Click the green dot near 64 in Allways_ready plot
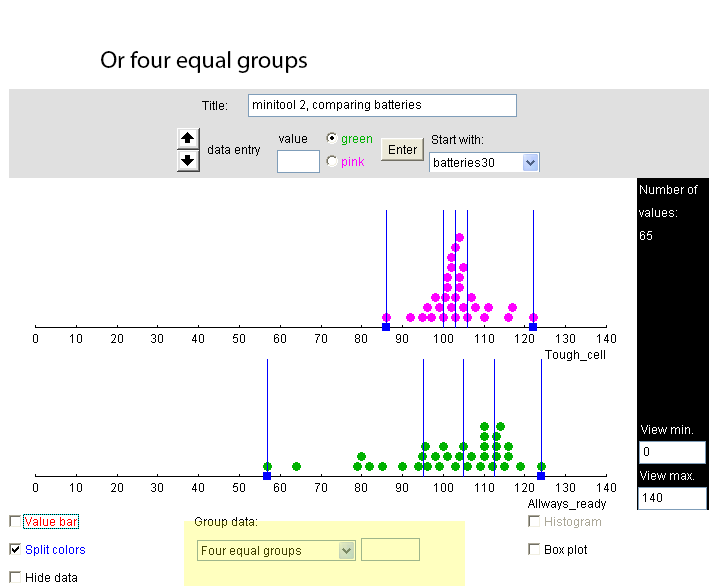Image resolution: width=715 pixels, height=586 pixels. pyautogui.click(x=296, y=467)
